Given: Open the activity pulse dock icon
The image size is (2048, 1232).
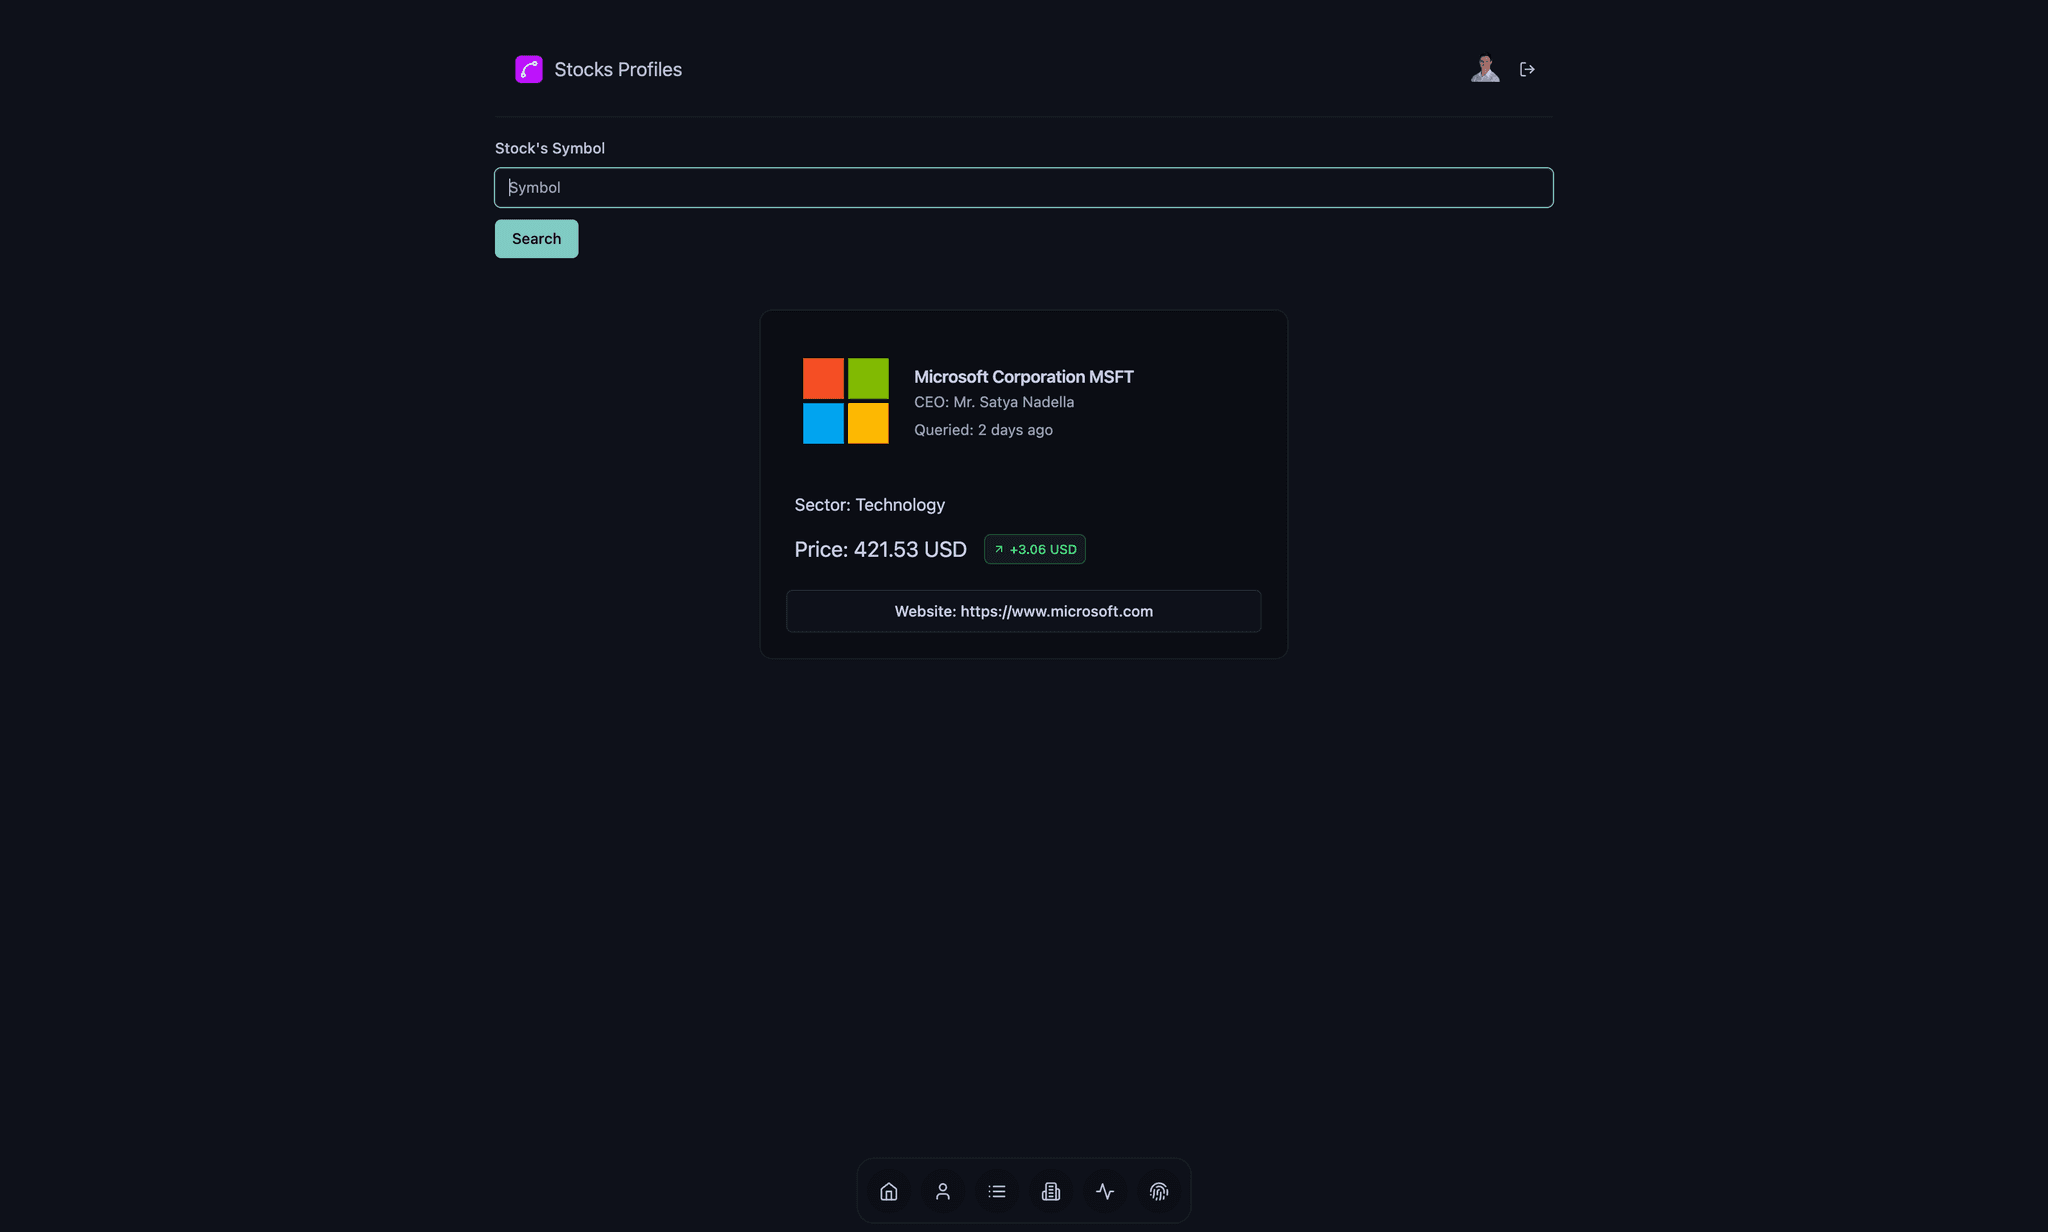Looking at the screenshot, I should coord(1105,1191).
